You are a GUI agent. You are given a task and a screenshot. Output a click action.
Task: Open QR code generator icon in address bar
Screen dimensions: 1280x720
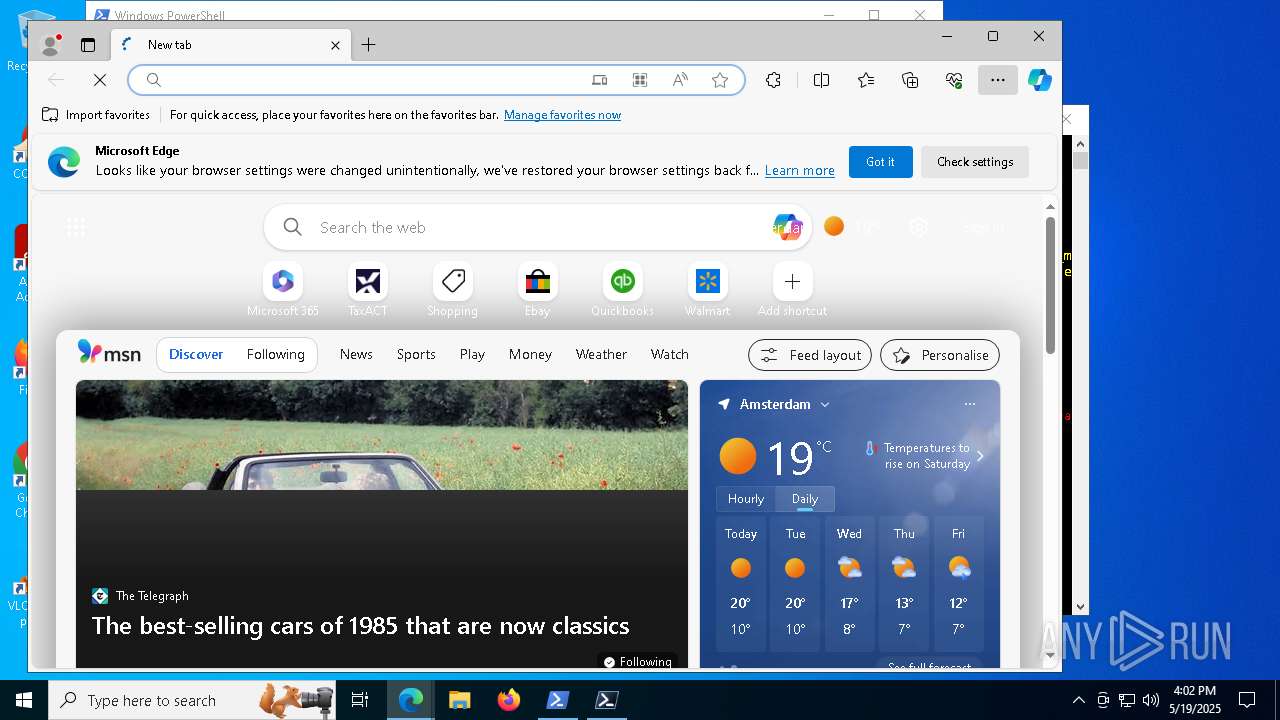coord(640,80)
